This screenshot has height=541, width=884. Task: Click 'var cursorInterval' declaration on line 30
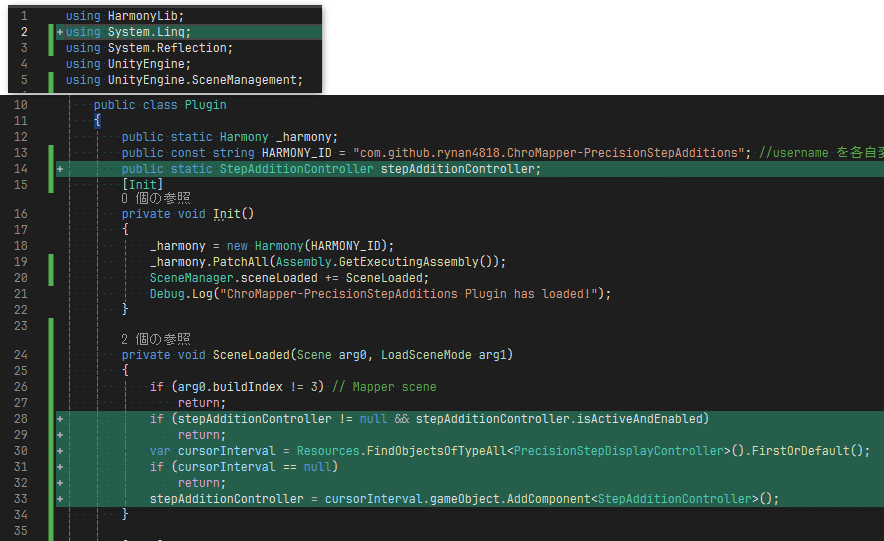213,451
